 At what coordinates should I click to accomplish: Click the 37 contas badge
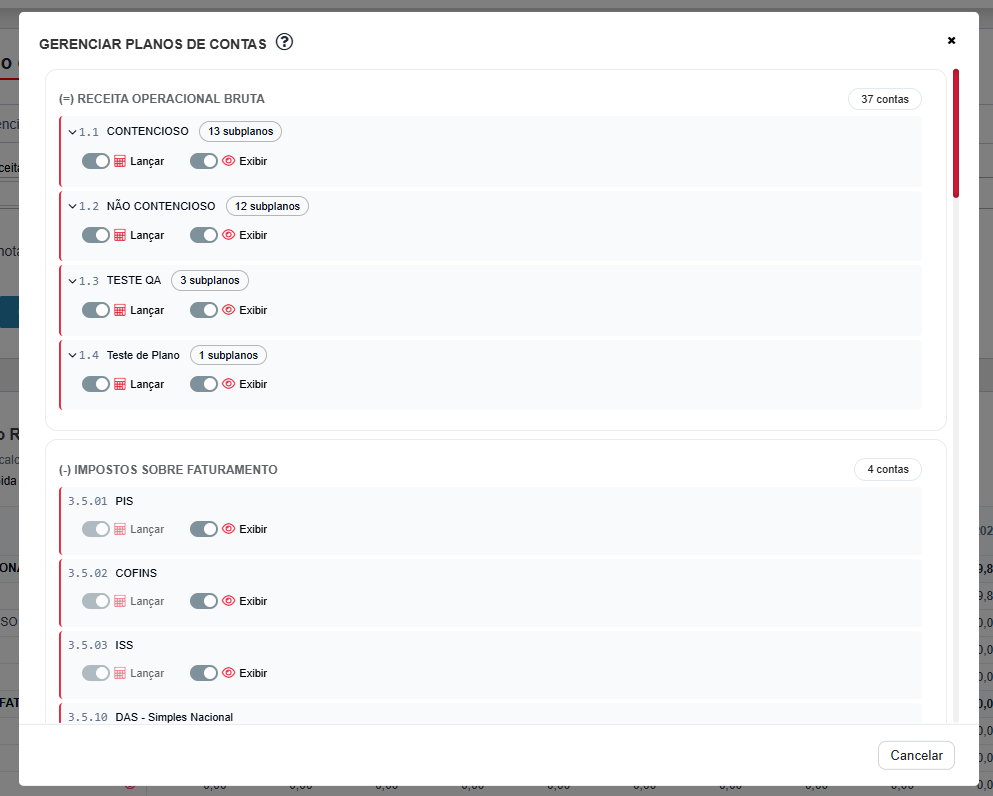tap(884, 99)
